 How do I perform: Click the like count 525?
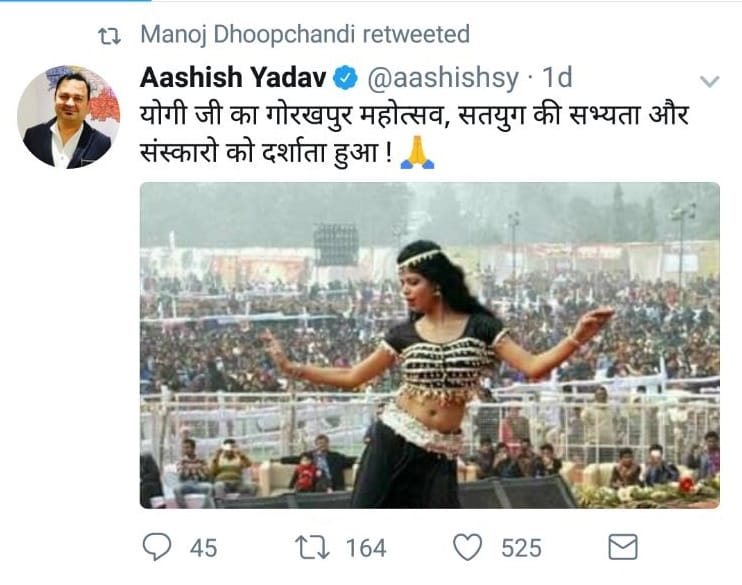522,548
